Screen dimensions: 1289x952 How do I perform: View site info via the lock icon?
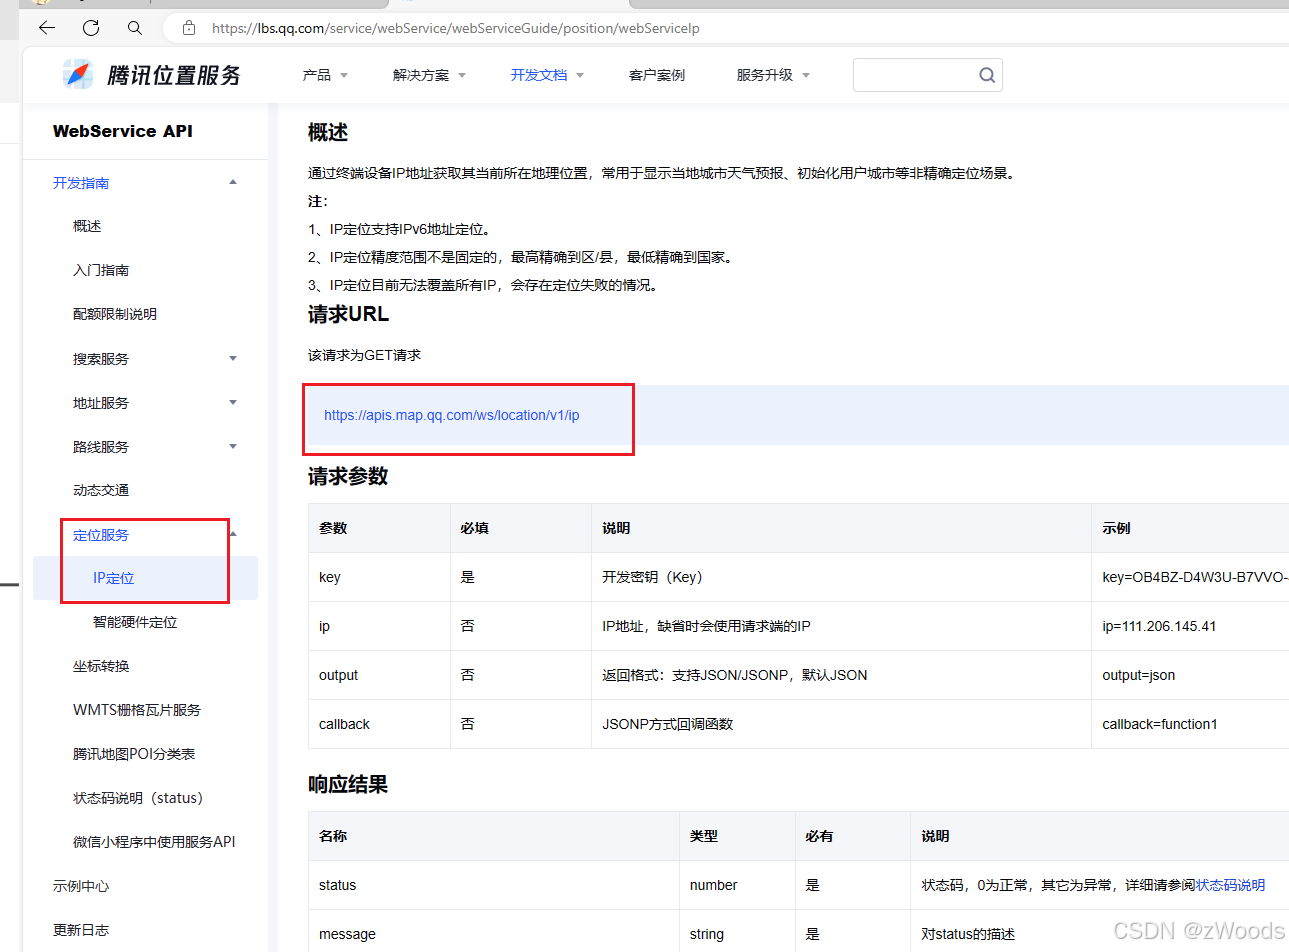(x=189, y=28)
